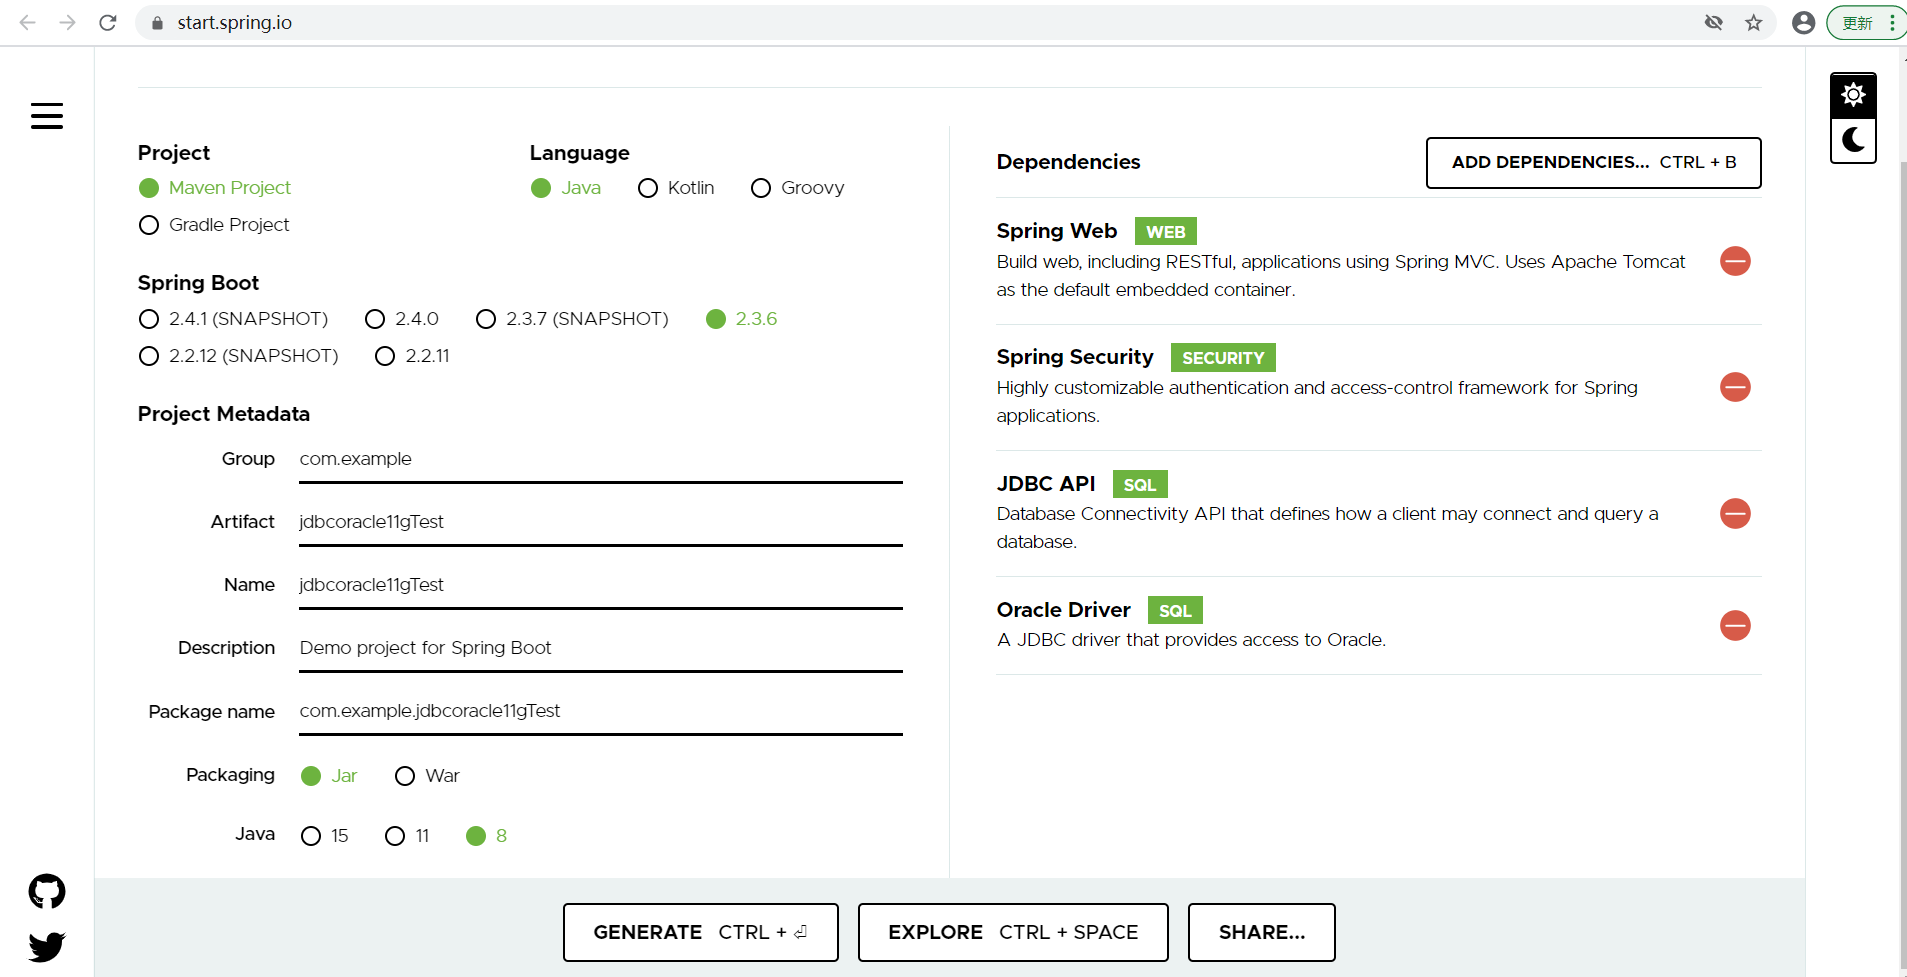This screenshot has width=1907, height=977.
Task: Click the SECURITY tag badge
Action: click(x=1223, y=357)
